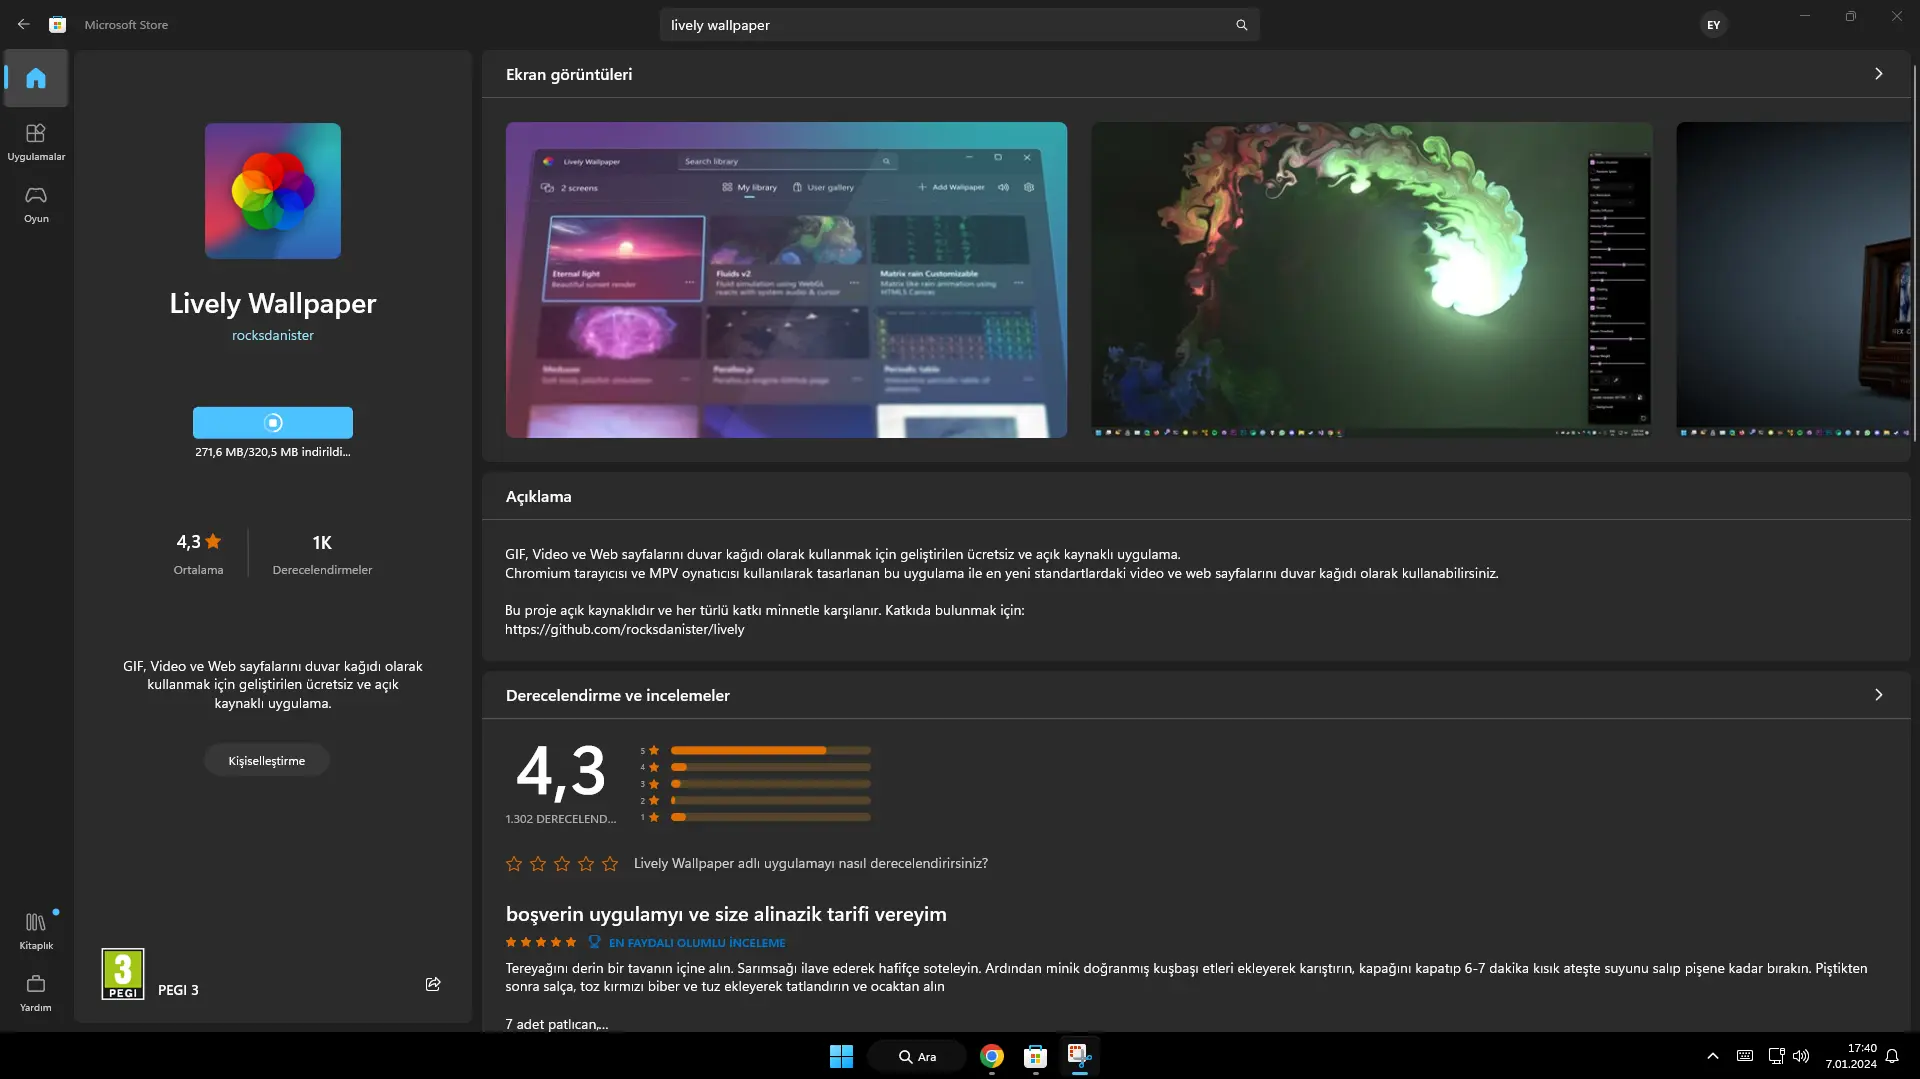This screenshot has height=1079, width=1920.
Task: Click the 2-star rating bar
Action: 770,801
